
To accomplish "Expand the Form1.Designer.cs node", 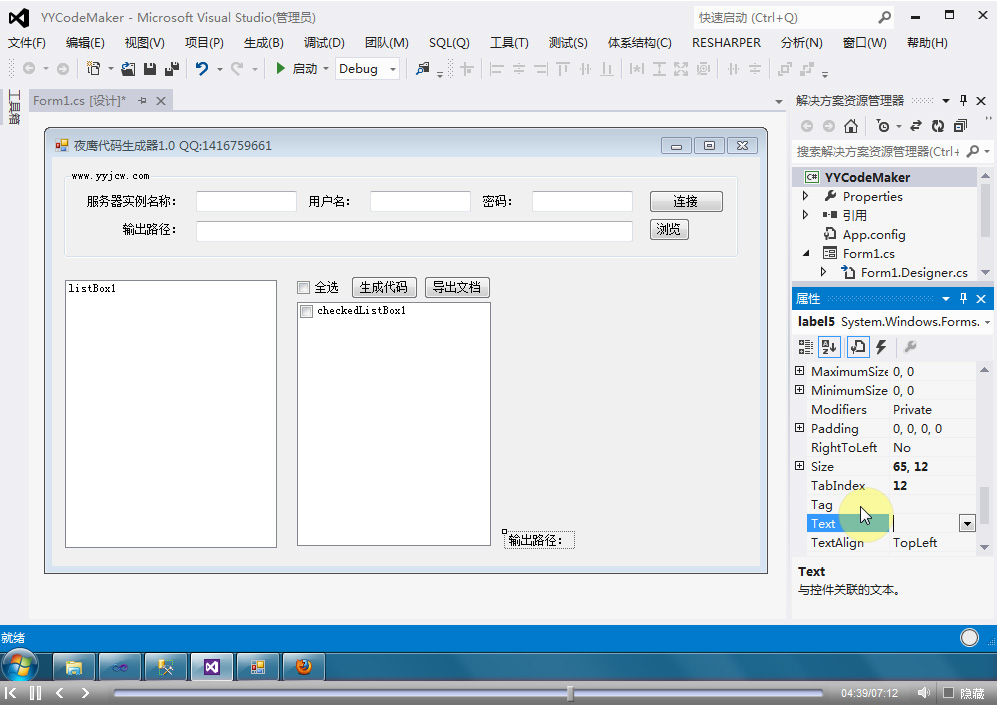I will [823, 272].
